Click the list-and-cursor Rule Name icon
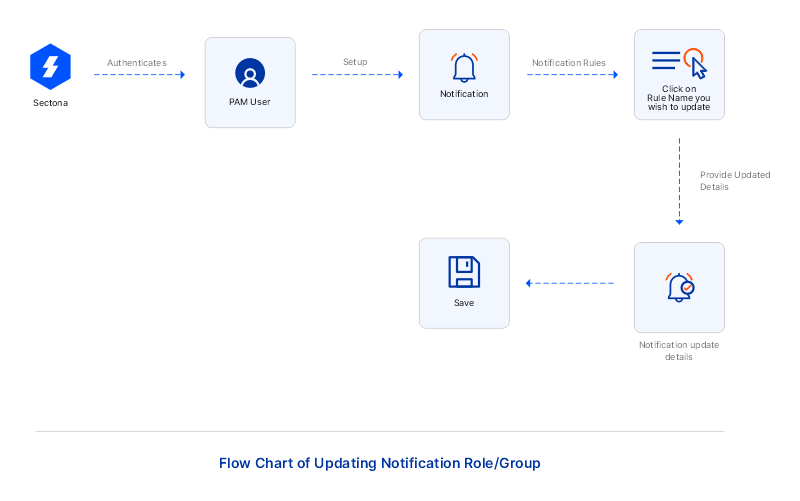Image resolution: width=800 pixels, height=501 pixels. coord(679,64)
